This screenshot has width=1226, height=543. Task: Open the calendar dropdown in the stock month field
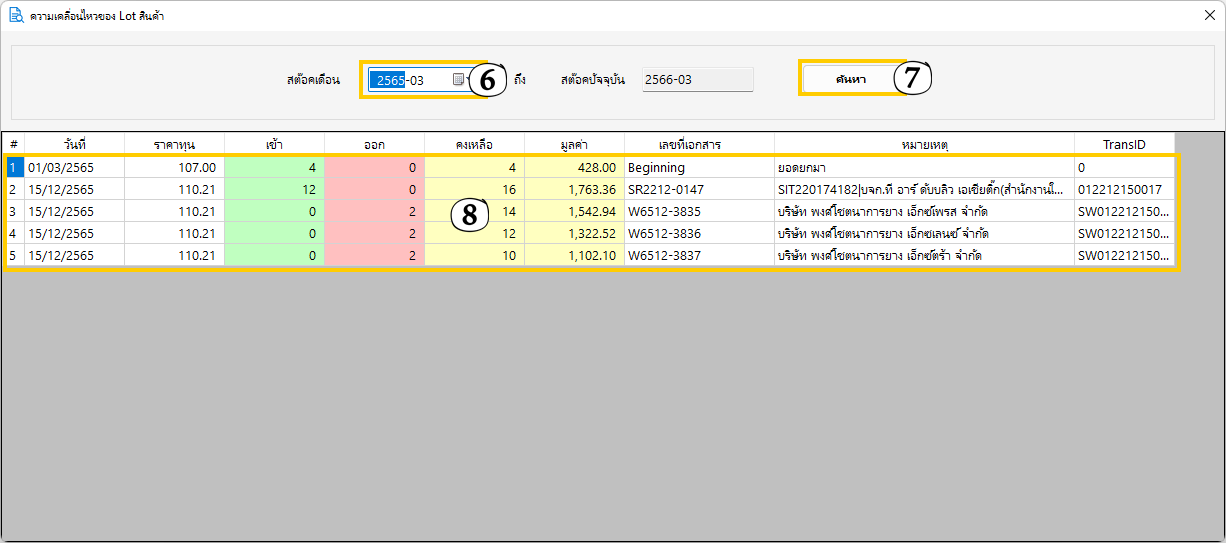[x=458, y=80]
